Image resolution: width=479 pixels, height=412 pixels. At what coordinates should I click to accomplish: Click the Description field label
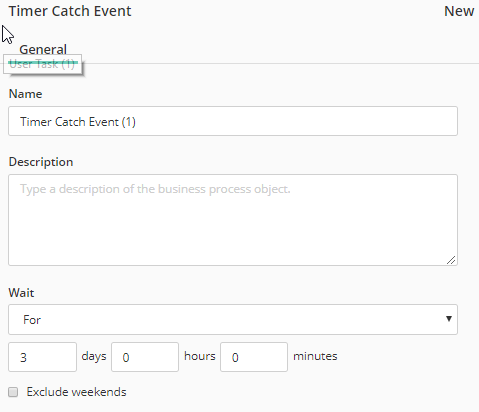pos(41,162)
